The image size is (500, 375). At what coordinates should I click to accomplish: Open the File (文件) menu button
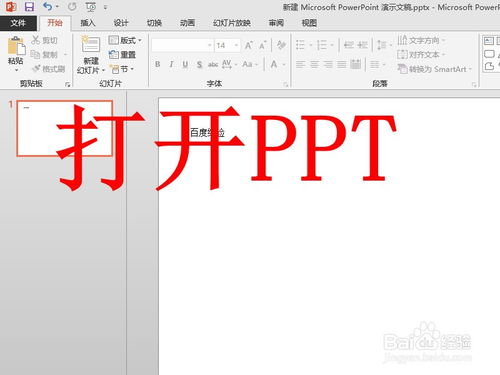[x=18, y=23]
